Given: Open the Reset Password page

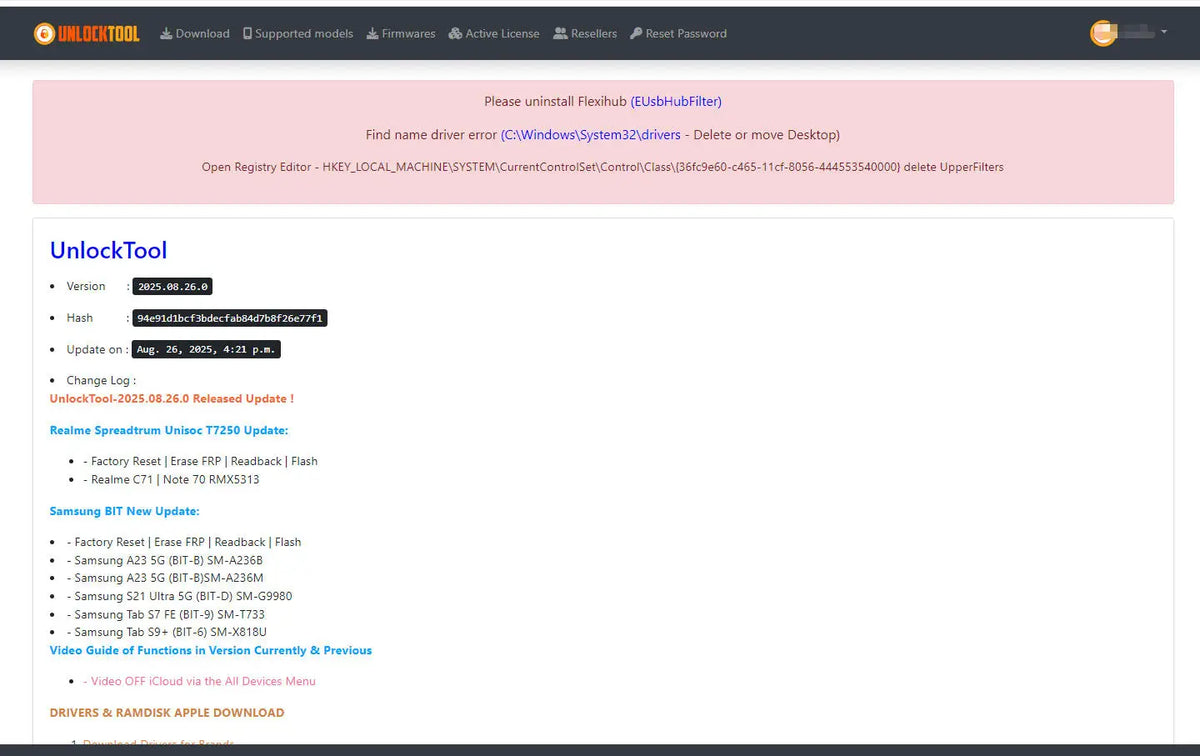Looking at the screenshot, I should pyautogui.click(x=678, y=33).
